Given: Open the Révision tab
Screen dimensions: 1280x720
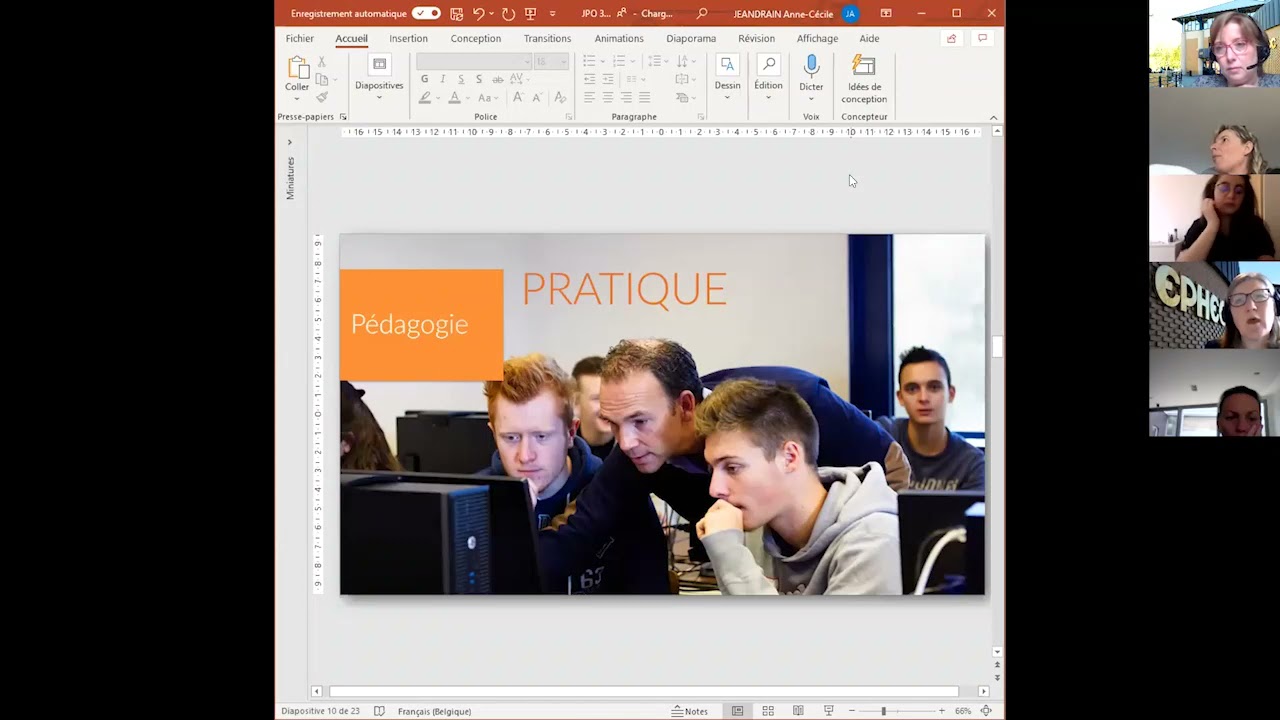Looking at the screenshot, I should (x=756, y=38).
